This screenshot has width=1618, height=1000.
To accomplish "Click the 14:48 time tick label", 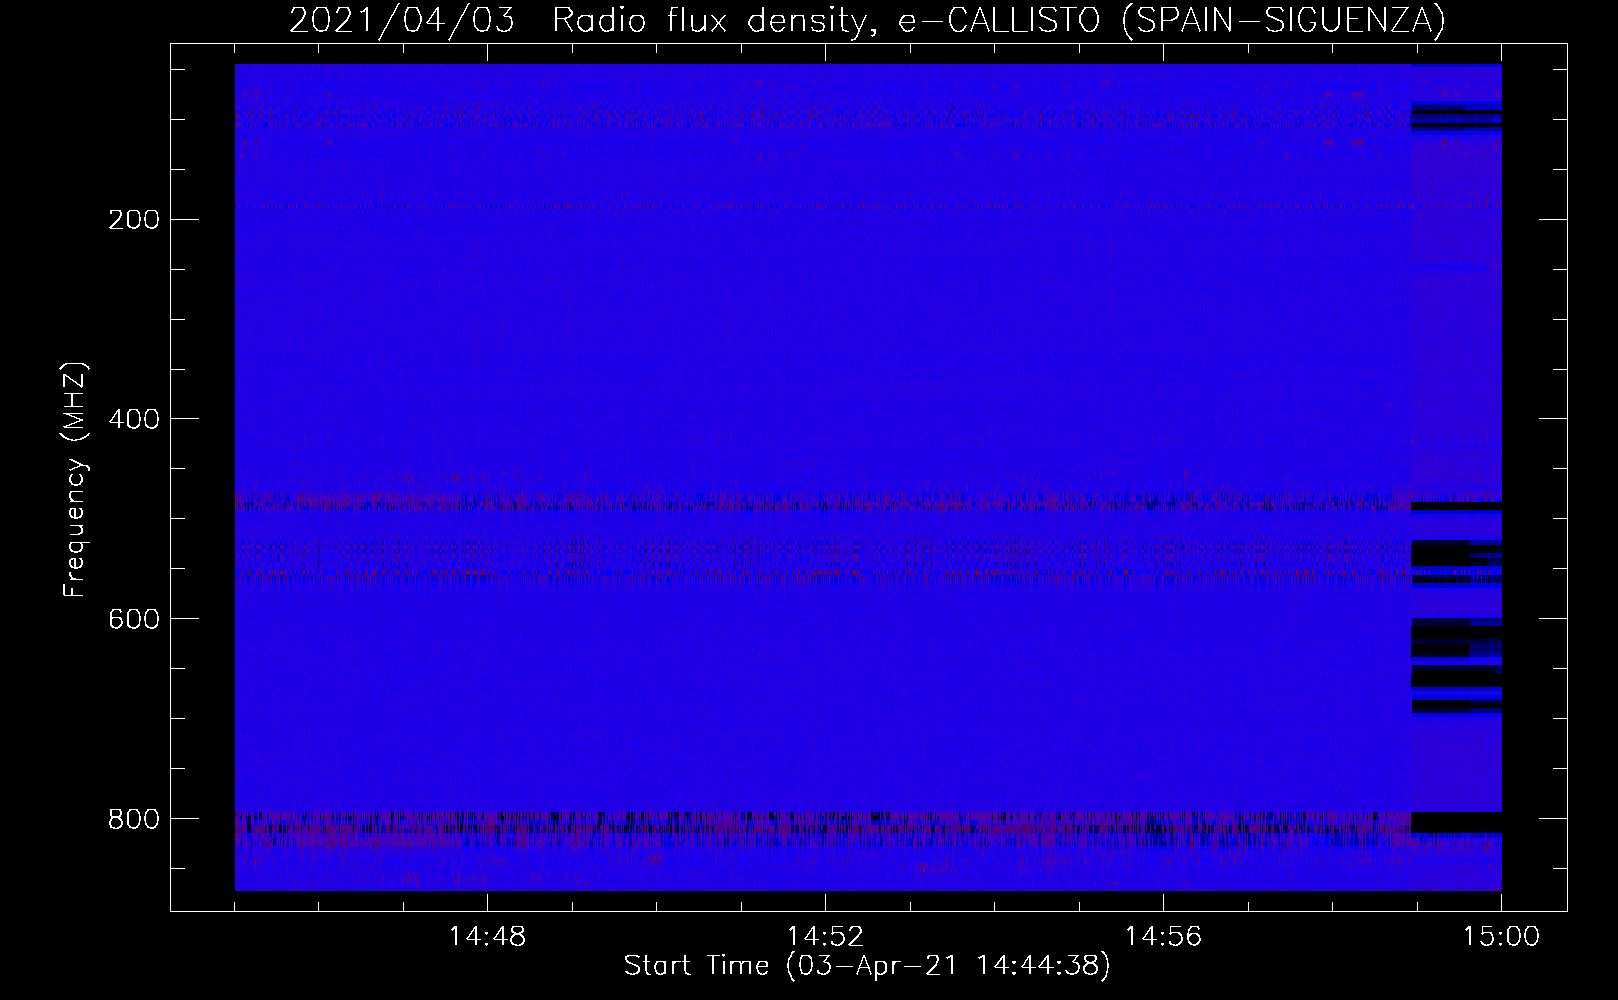I will pyautogui.click(x=487, y=937).
